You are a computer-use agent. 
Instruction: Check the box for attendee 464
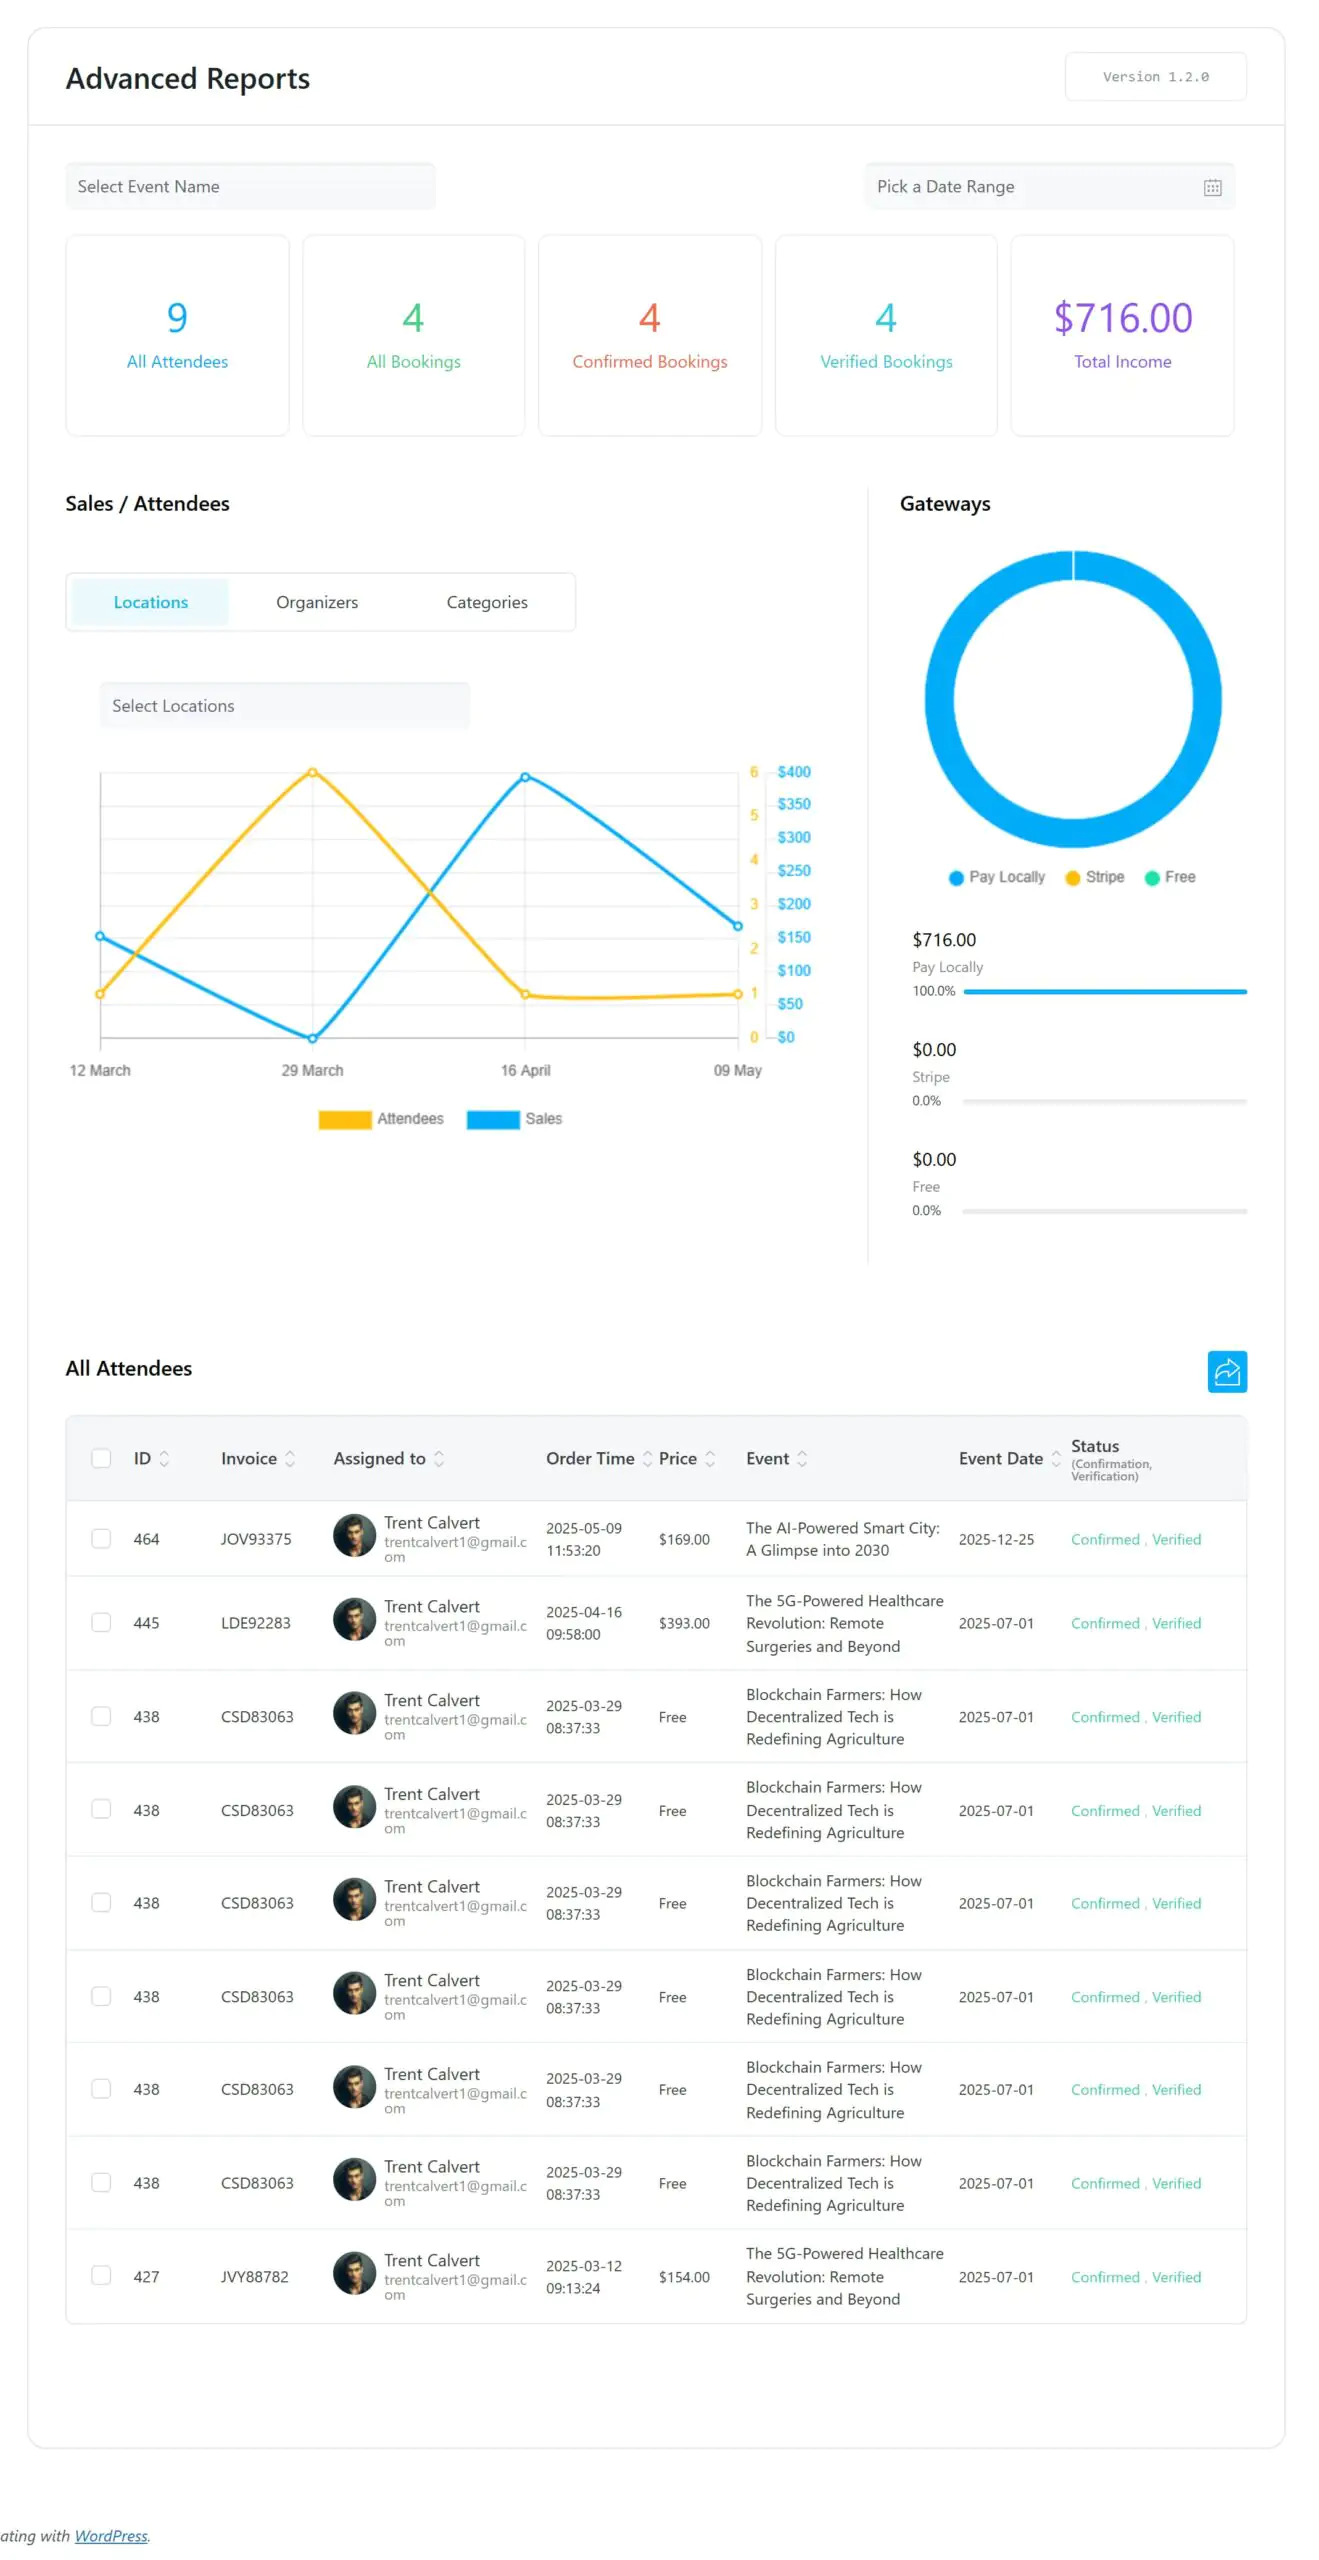(x=101, y=1537)
